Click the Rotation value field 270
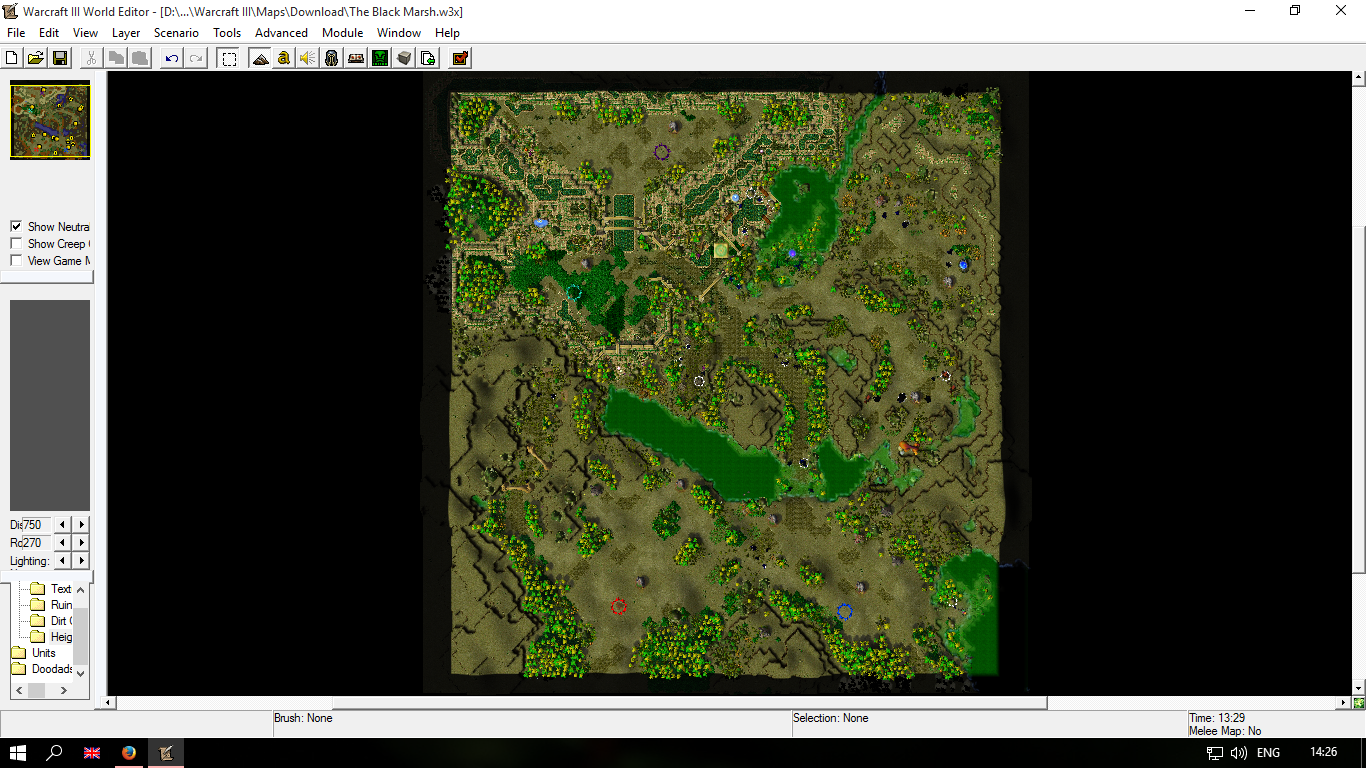 [x=37, y=542]
